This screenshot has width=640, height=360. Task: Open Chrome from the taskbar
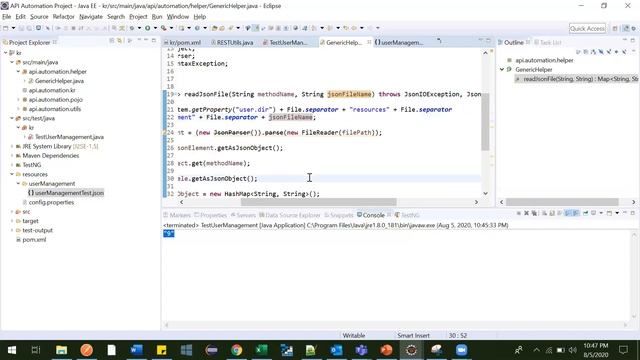tap(236, 350)
